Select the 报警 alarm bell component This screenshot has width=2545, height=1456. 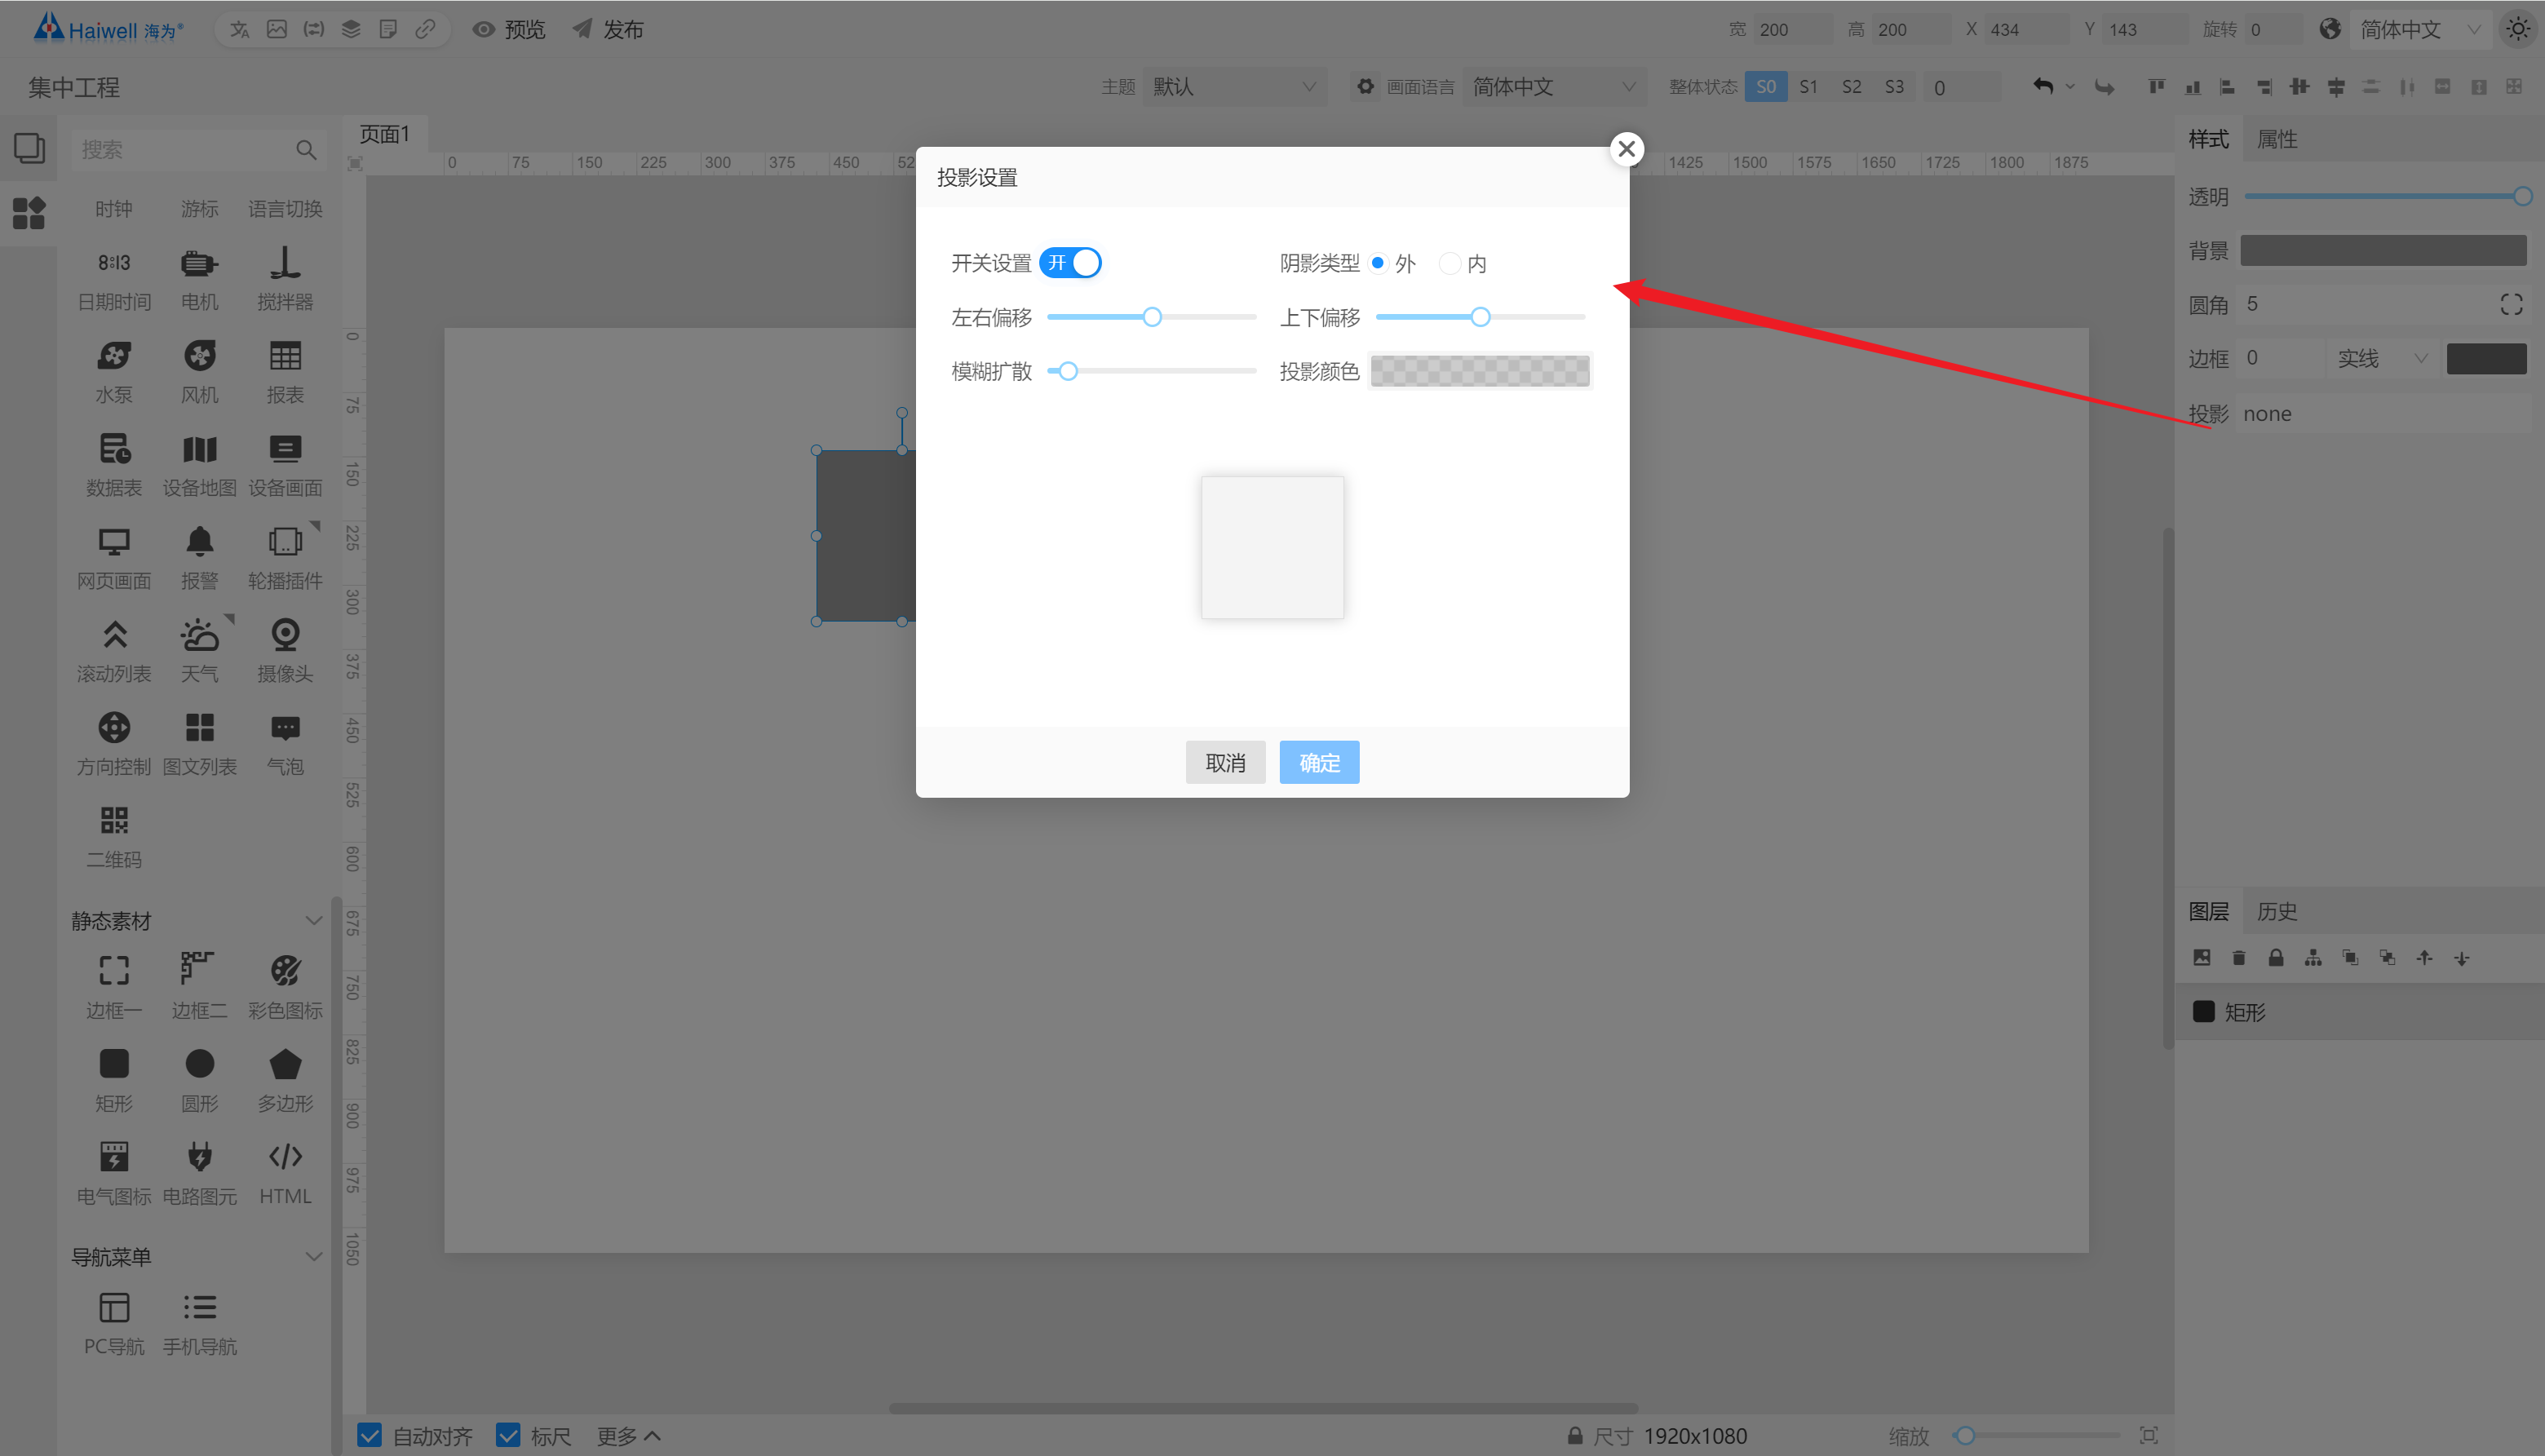(x=199, y=542)
